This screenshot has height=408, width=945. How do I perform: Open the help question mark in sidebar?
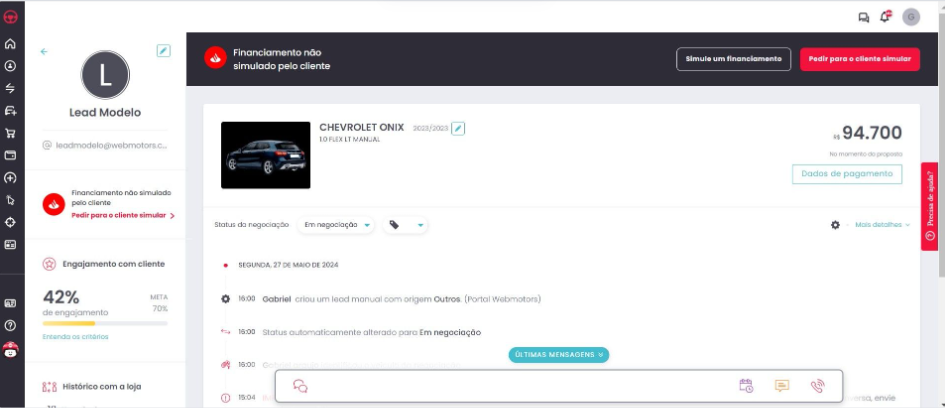(10, 325)
